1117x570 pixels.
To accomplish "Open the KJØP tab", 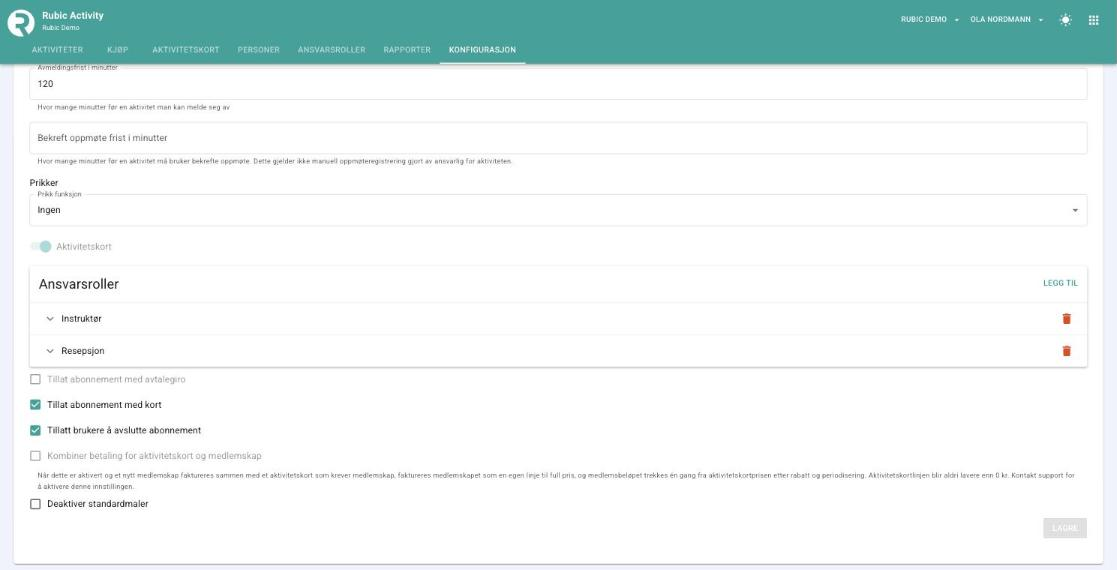I will pos(118,50).
